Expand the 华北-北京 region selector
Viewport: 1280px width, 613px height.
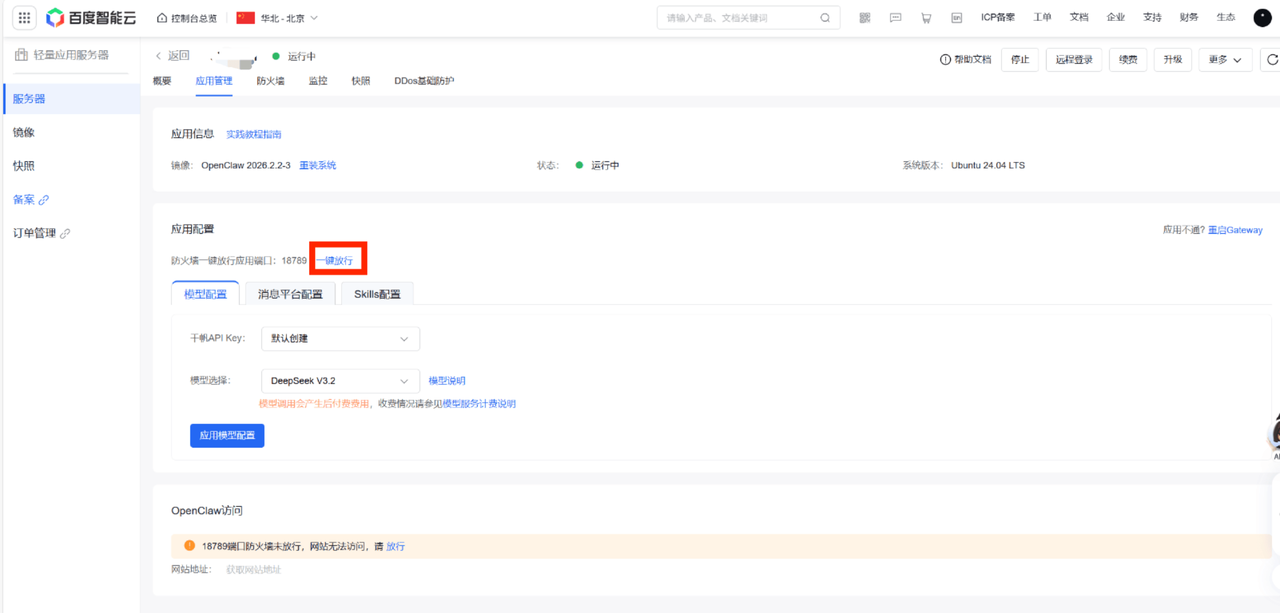point(278,18)
